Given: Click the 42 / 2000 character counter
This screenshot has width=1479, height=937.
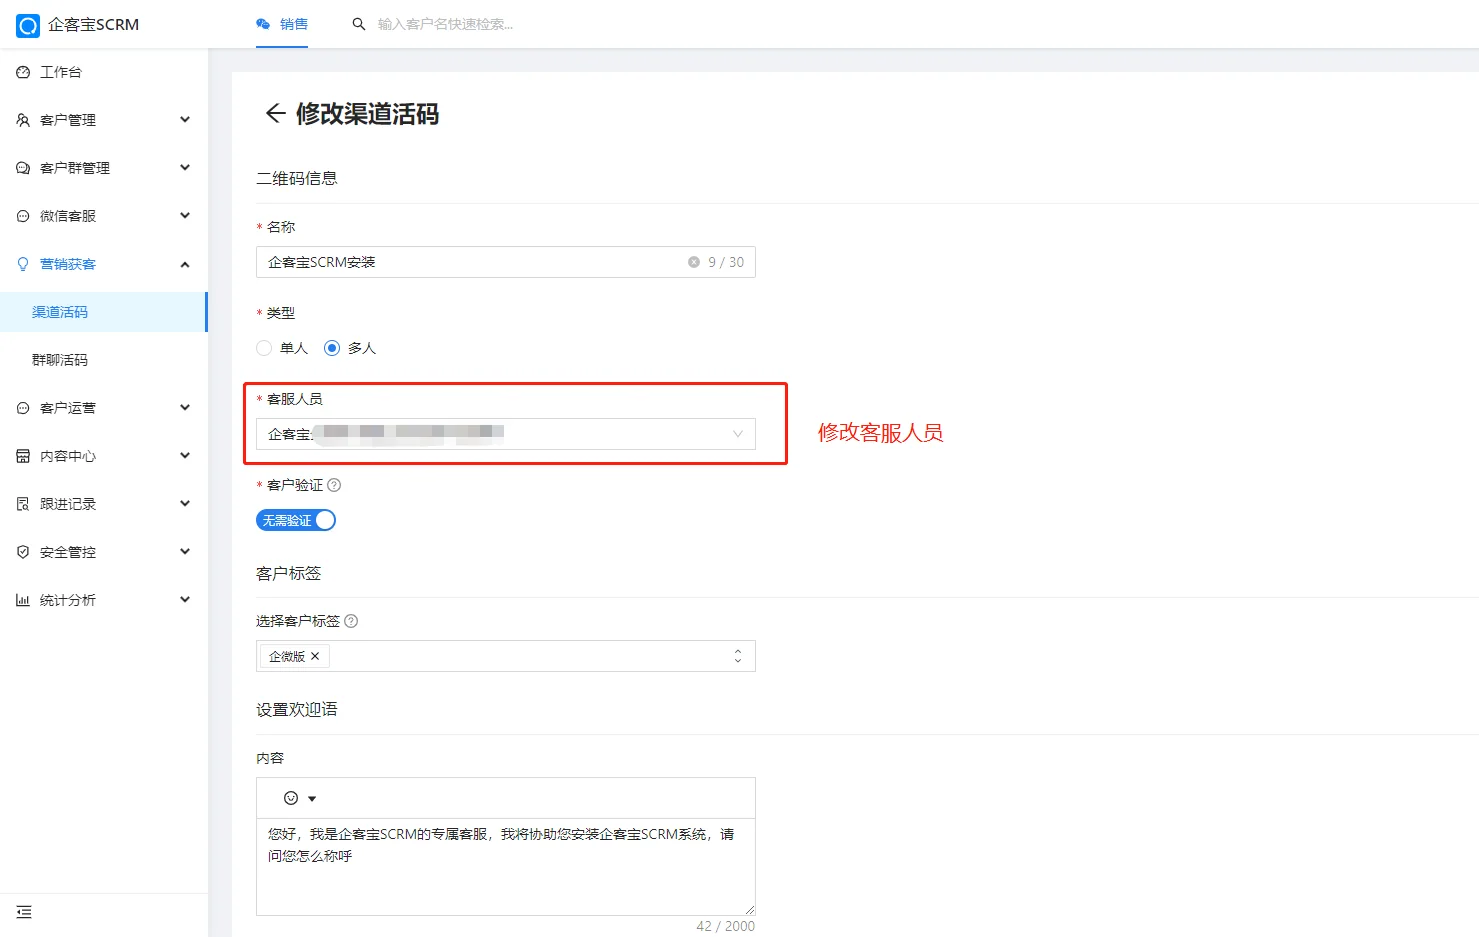Looking at the screenshot, I should point(726,926).
